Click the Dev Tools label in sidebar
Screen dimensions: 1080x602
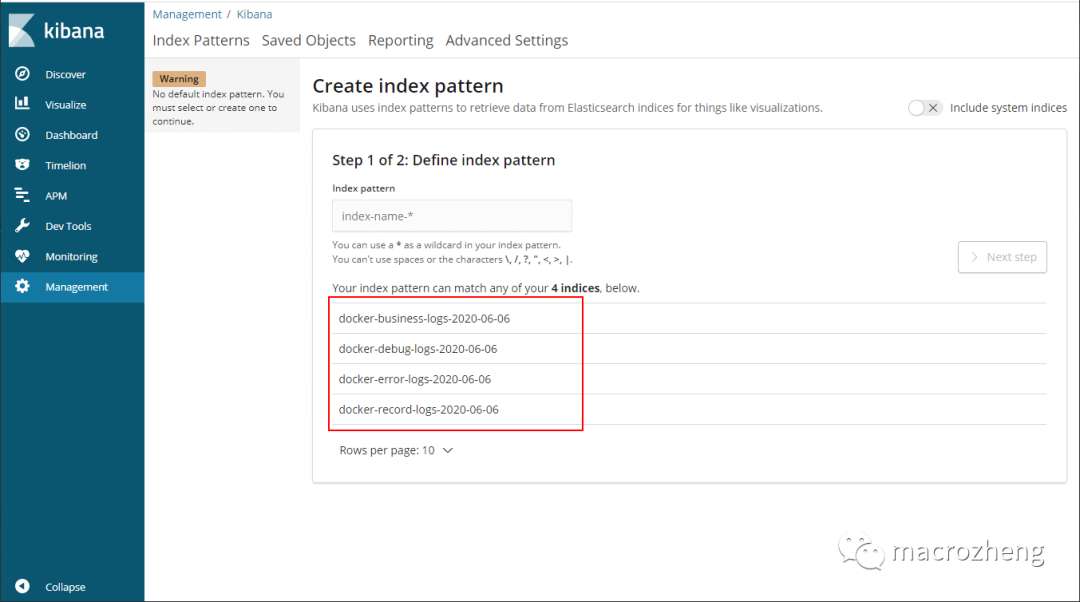click(68, 226)
